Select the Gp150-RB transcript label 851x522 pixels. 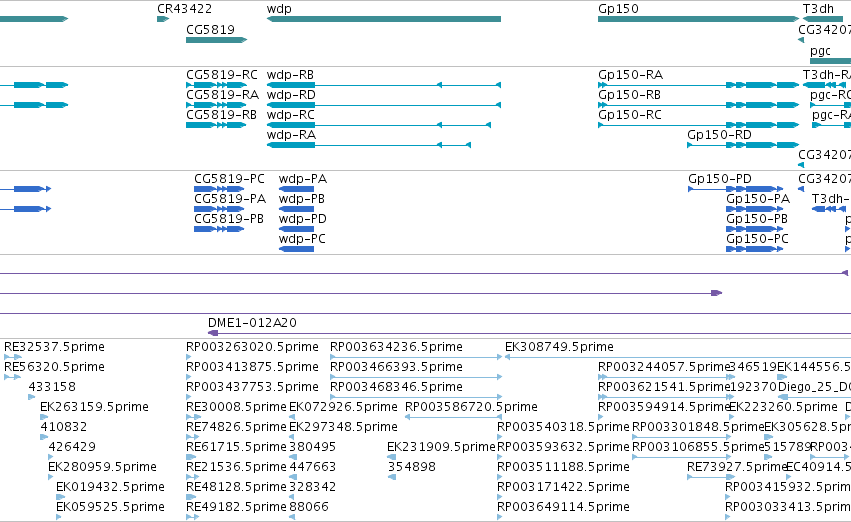point(630,95)
